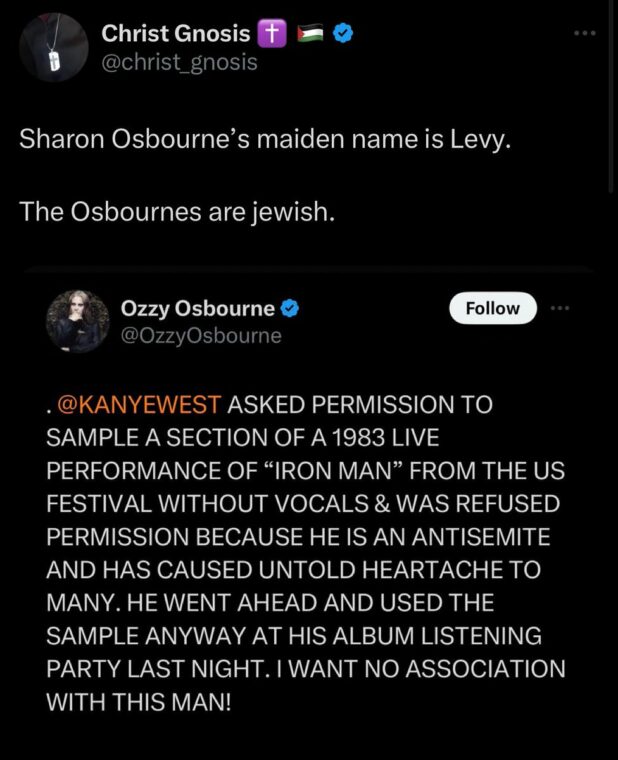The height and width of the screenshot is (760, 618).
Task: Click the @OzzyOsbourne handle
Action: tap(202, 336)
